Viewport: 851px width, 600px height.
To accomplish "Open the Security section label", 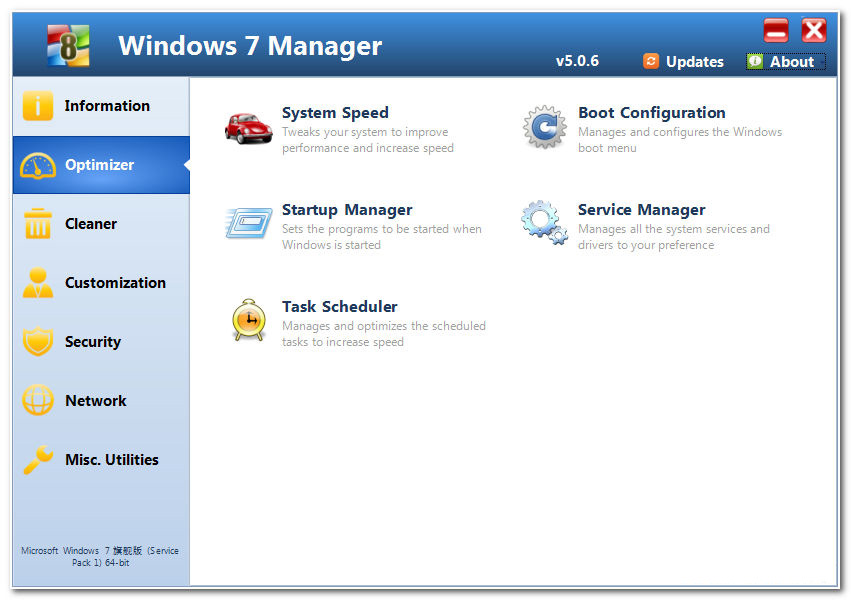I will tap(93, 342).
